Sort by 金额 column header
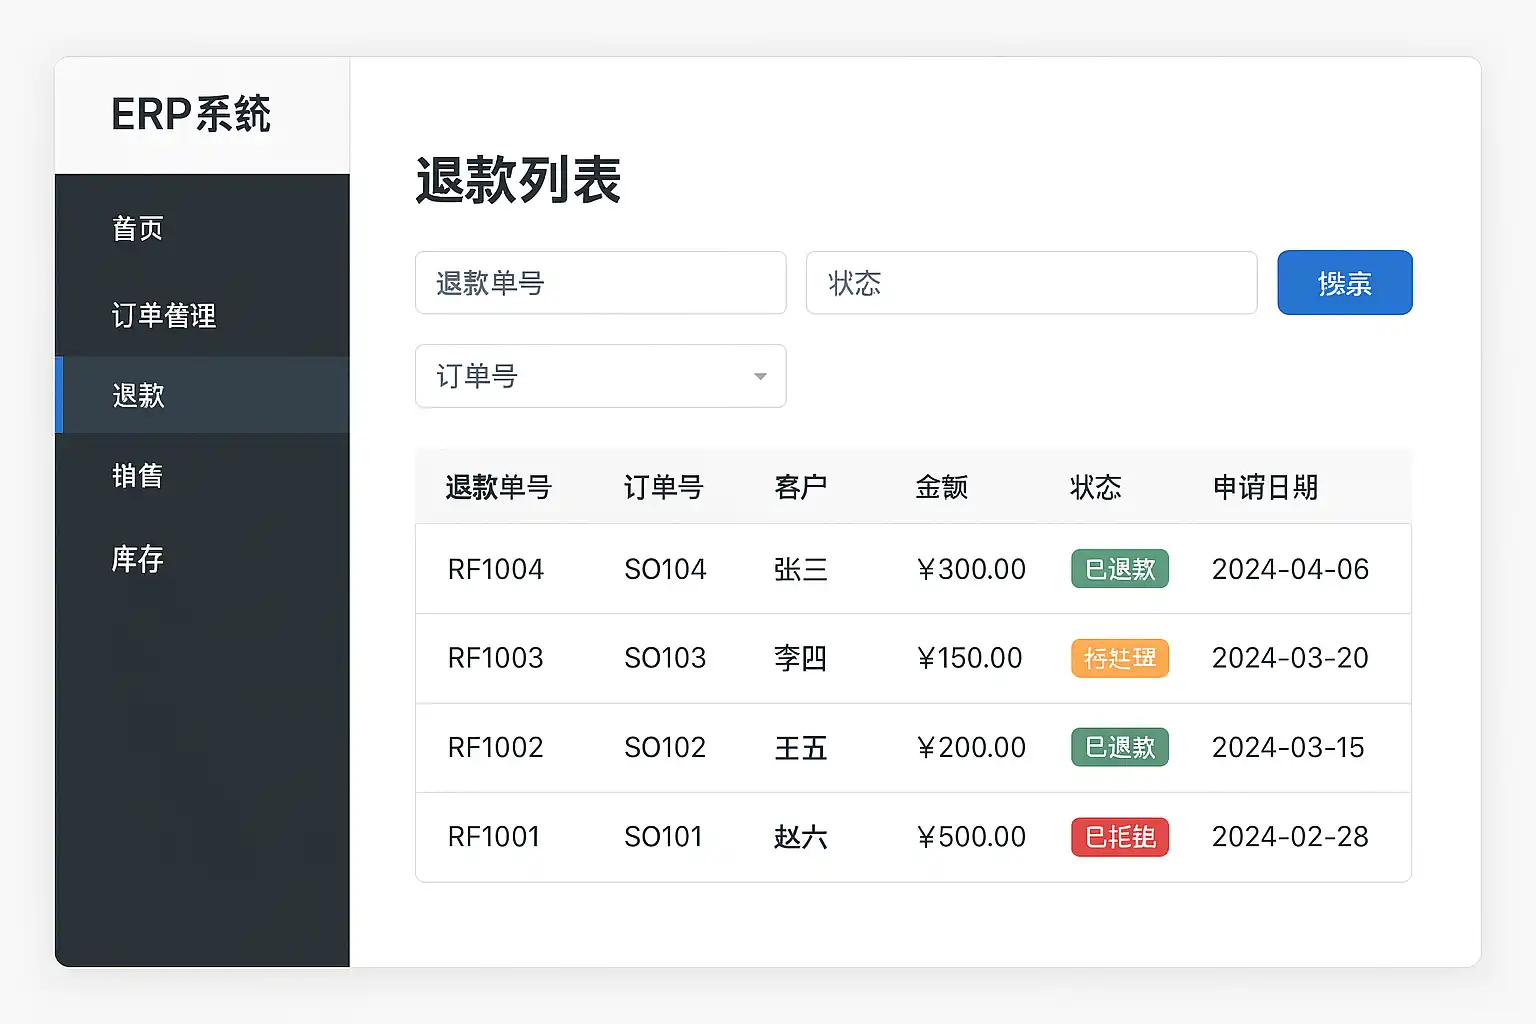Image resolution: width=1536 pixels, height=1024 pixels. (x=941, y=487)
